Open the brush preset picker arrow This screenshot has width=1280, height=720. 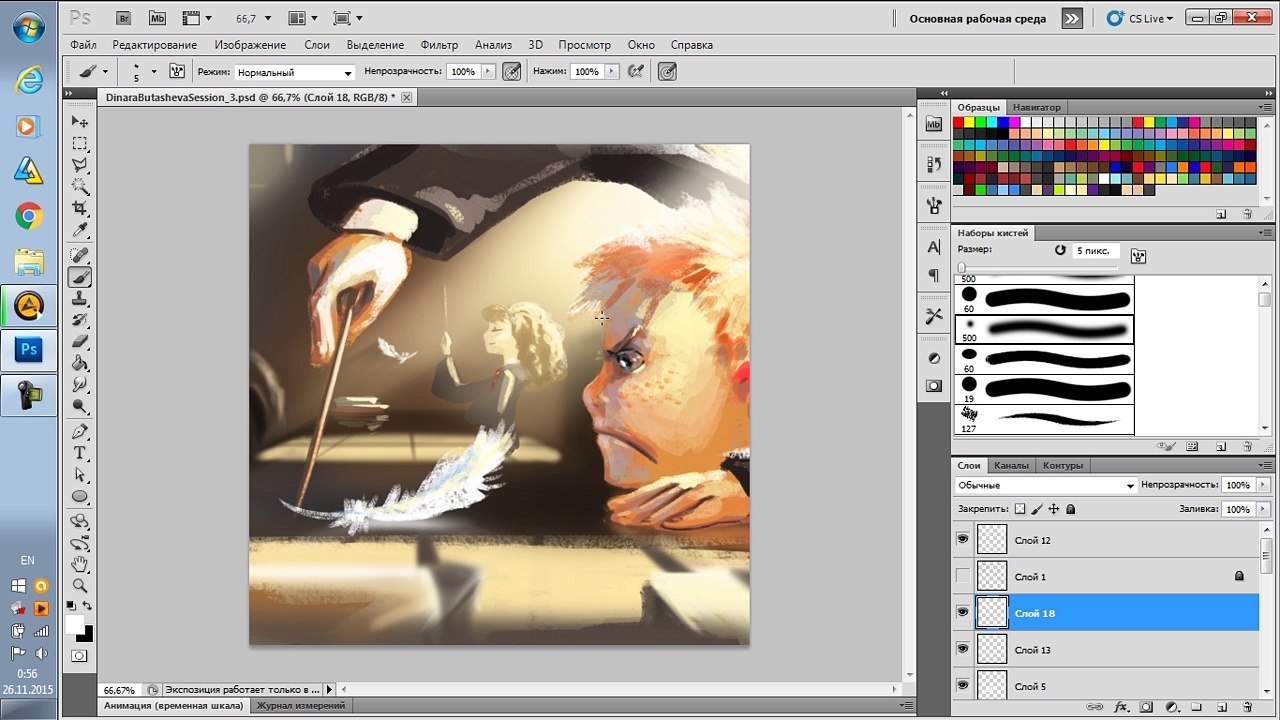153,72
